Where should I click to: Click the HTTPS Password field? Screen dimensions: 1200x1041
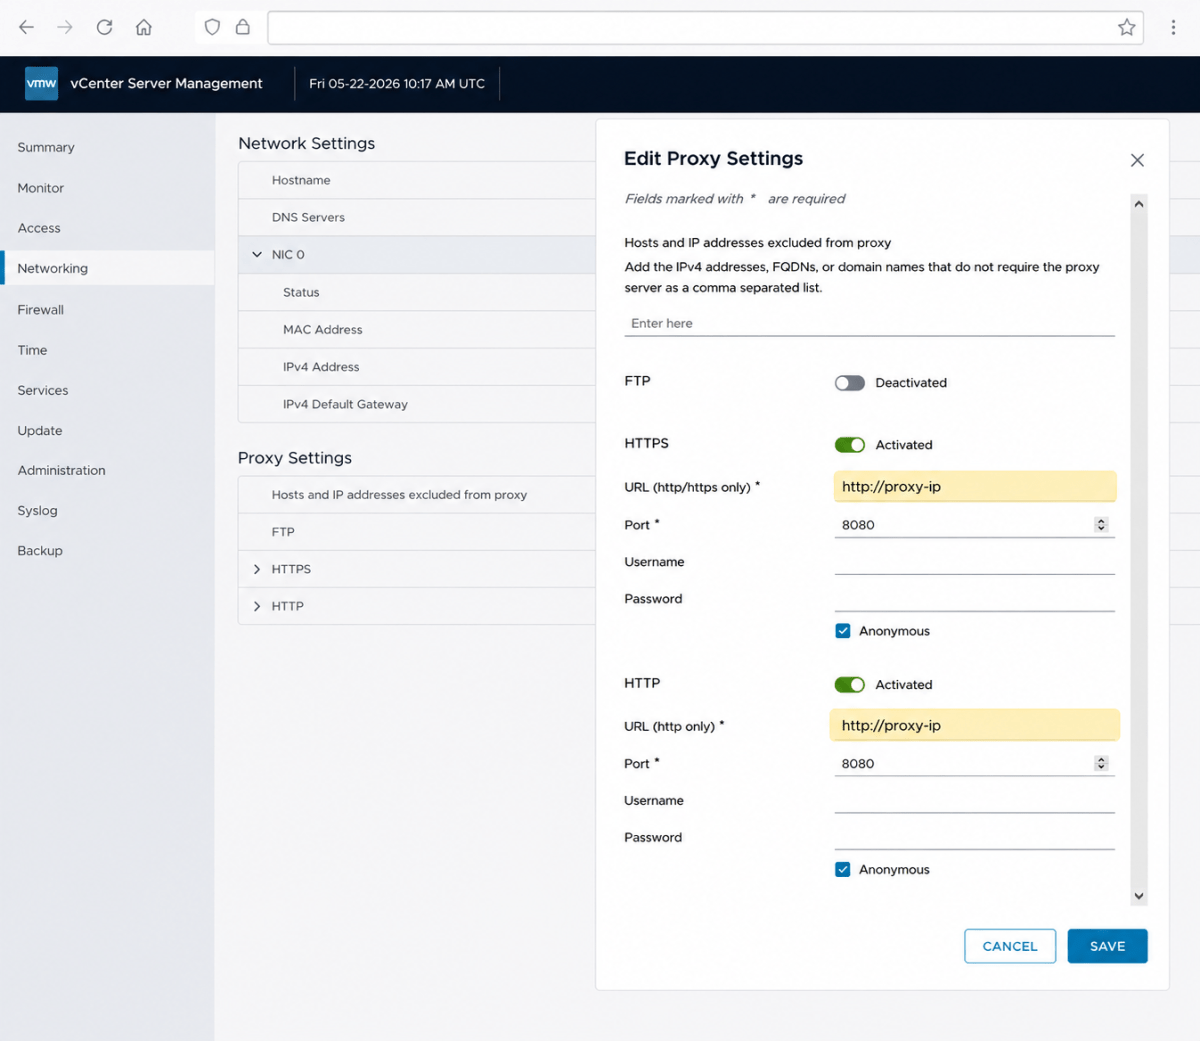[975, 599]
